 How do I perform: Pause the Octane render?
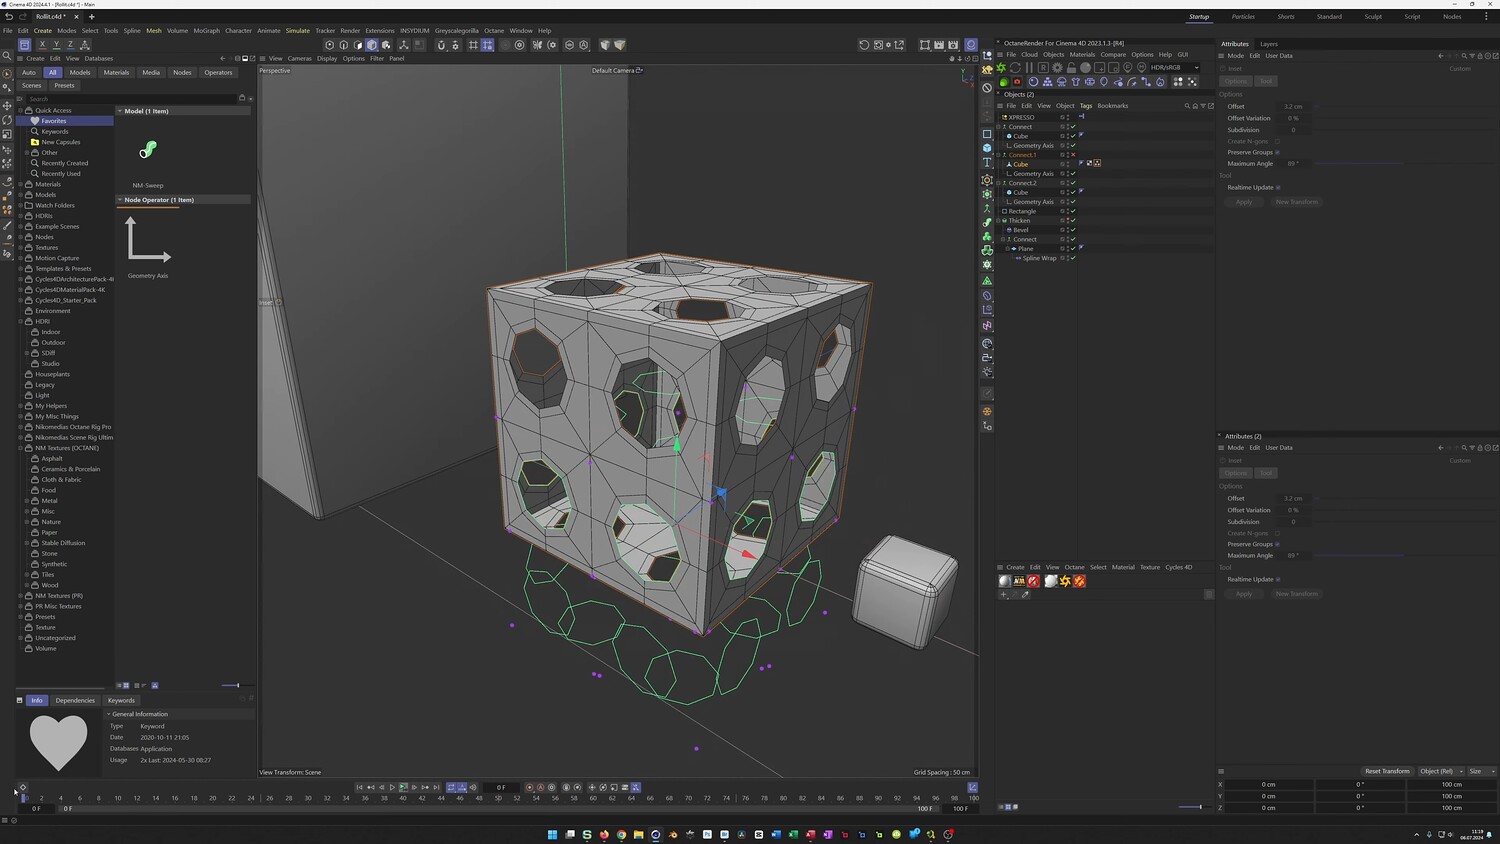tap(1030, 68)
